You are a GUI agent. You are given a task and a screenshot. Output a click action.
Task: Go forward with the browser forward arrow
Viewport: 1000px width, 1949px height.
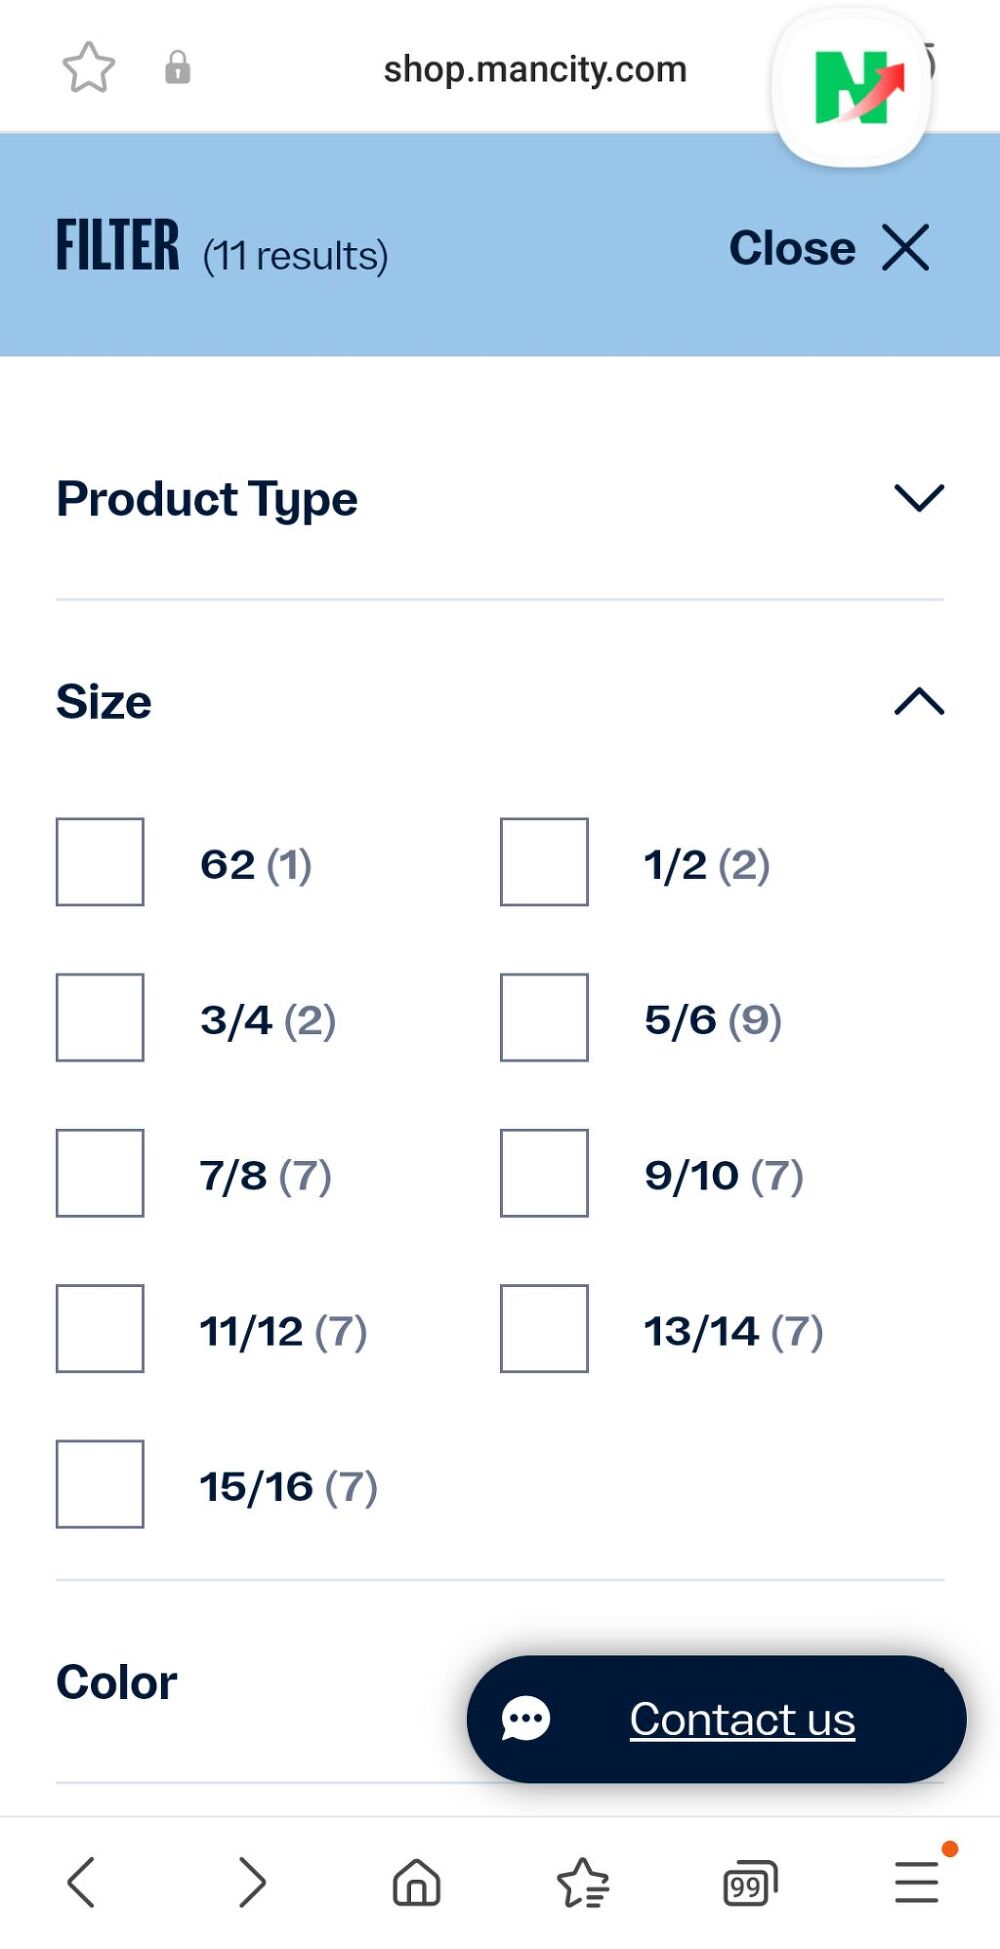point(252,1882)
